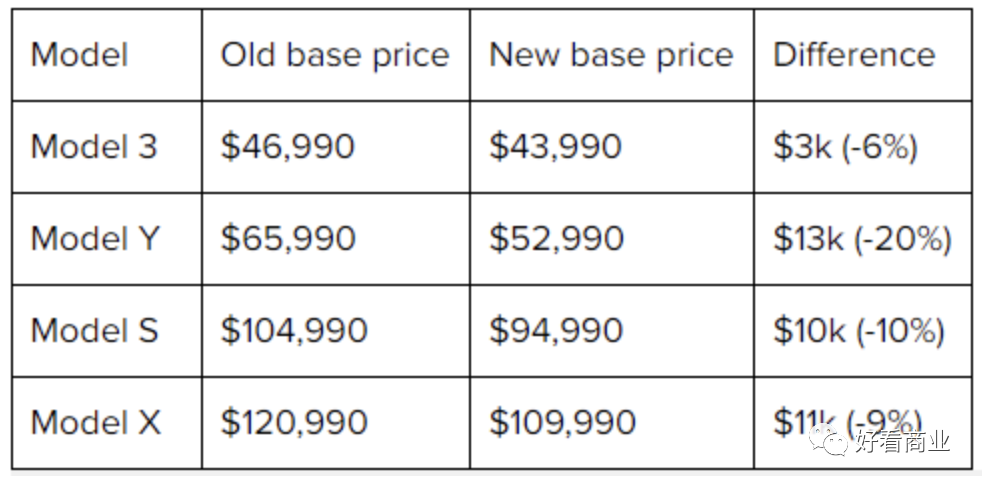This screenshot has height=484, width=982.
Task: Click the $65,990 old price cell
Action: point(288,238)
